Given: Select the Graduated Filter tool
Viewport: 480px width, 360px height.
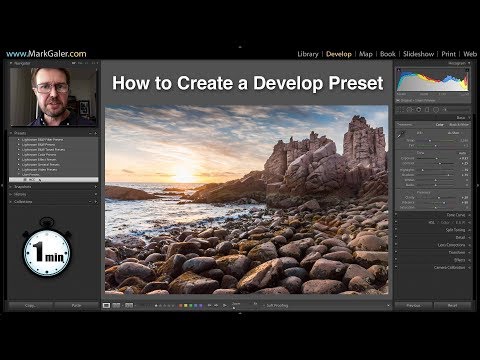Looking at the screenshot, I should click(427, 110).
